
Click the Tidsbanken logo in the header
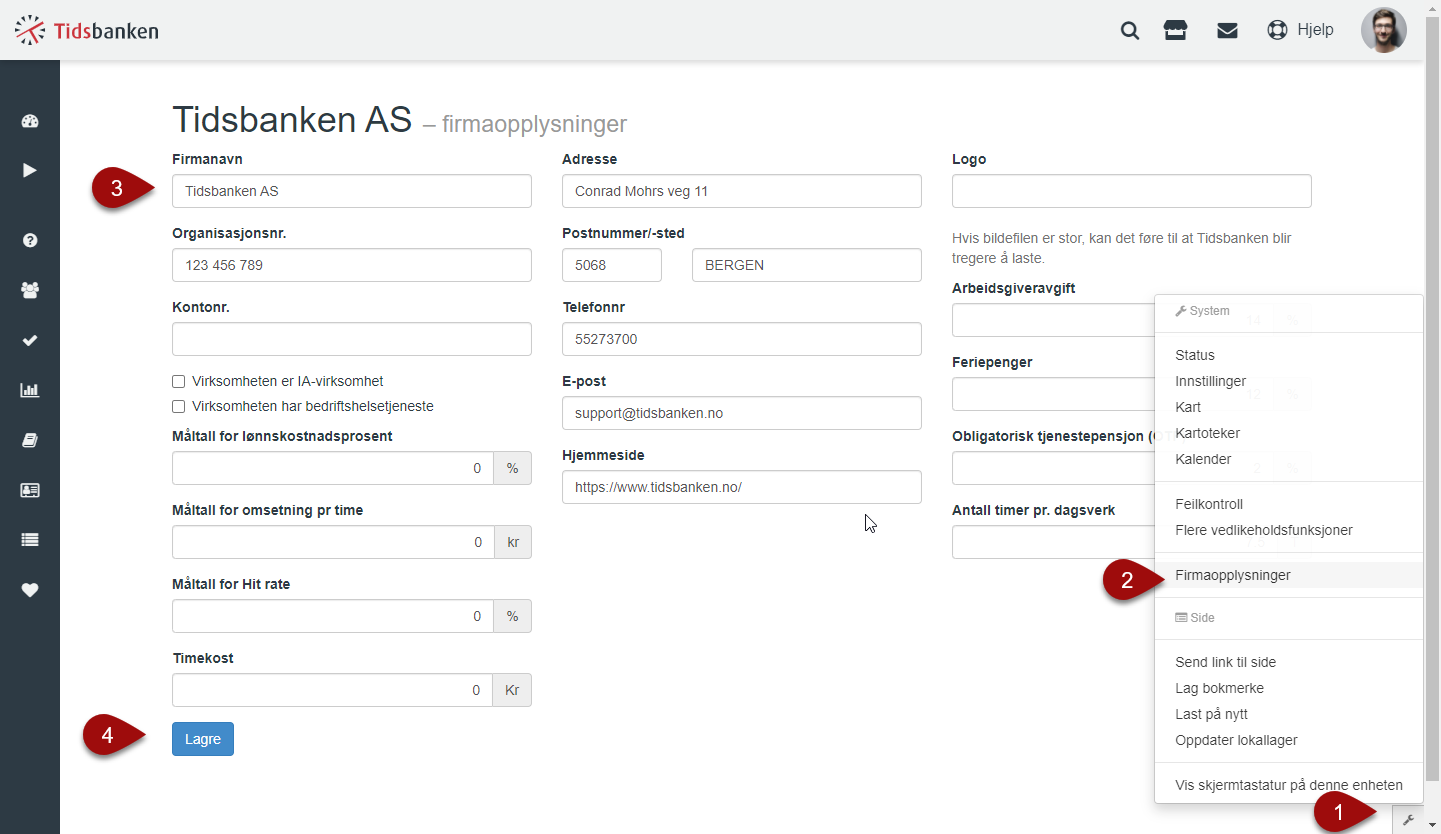coord(86,31)
